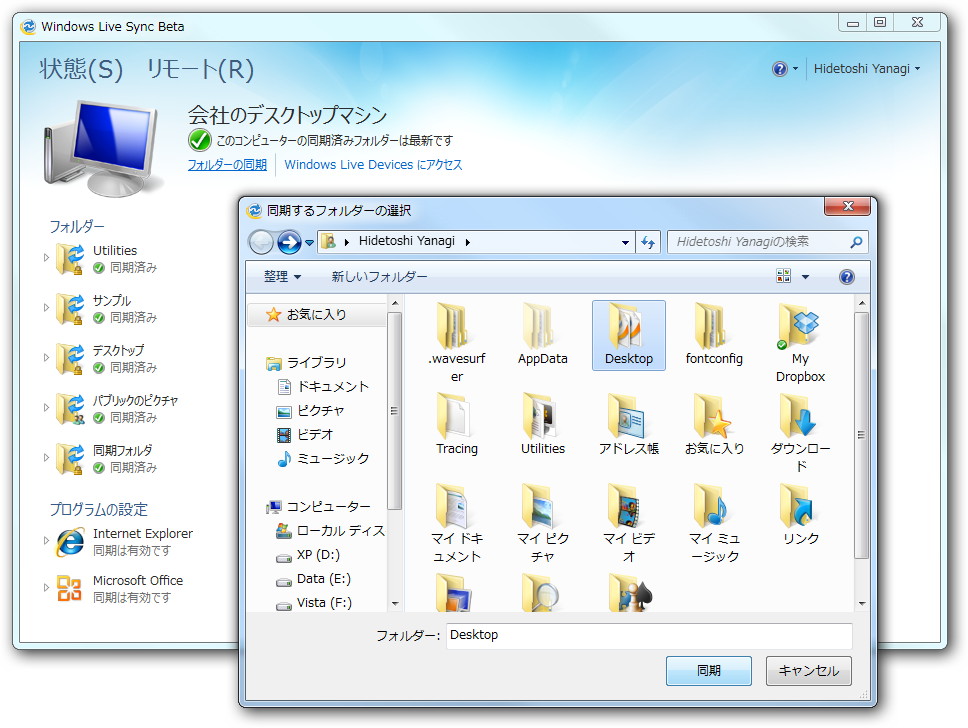Screen dimensions: 968x728
Task: Click 新しいフォルダー in the toolbar
Action: click(379, 277)
